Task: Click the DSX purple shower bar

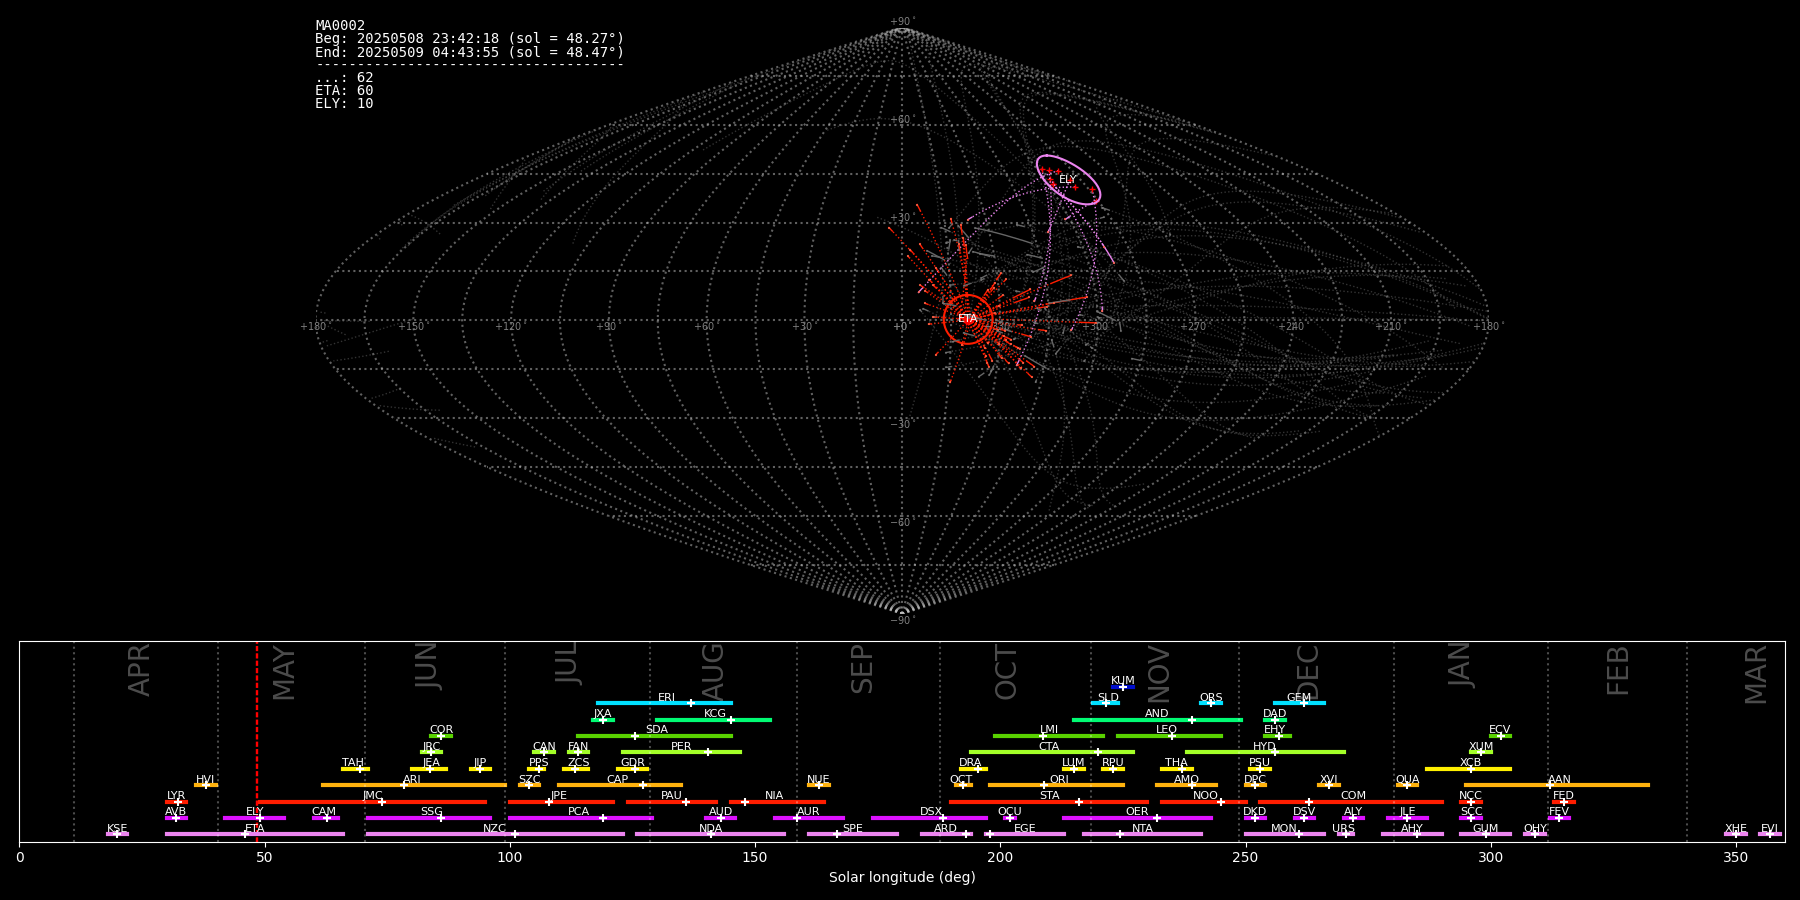Action: pos(929,818)
